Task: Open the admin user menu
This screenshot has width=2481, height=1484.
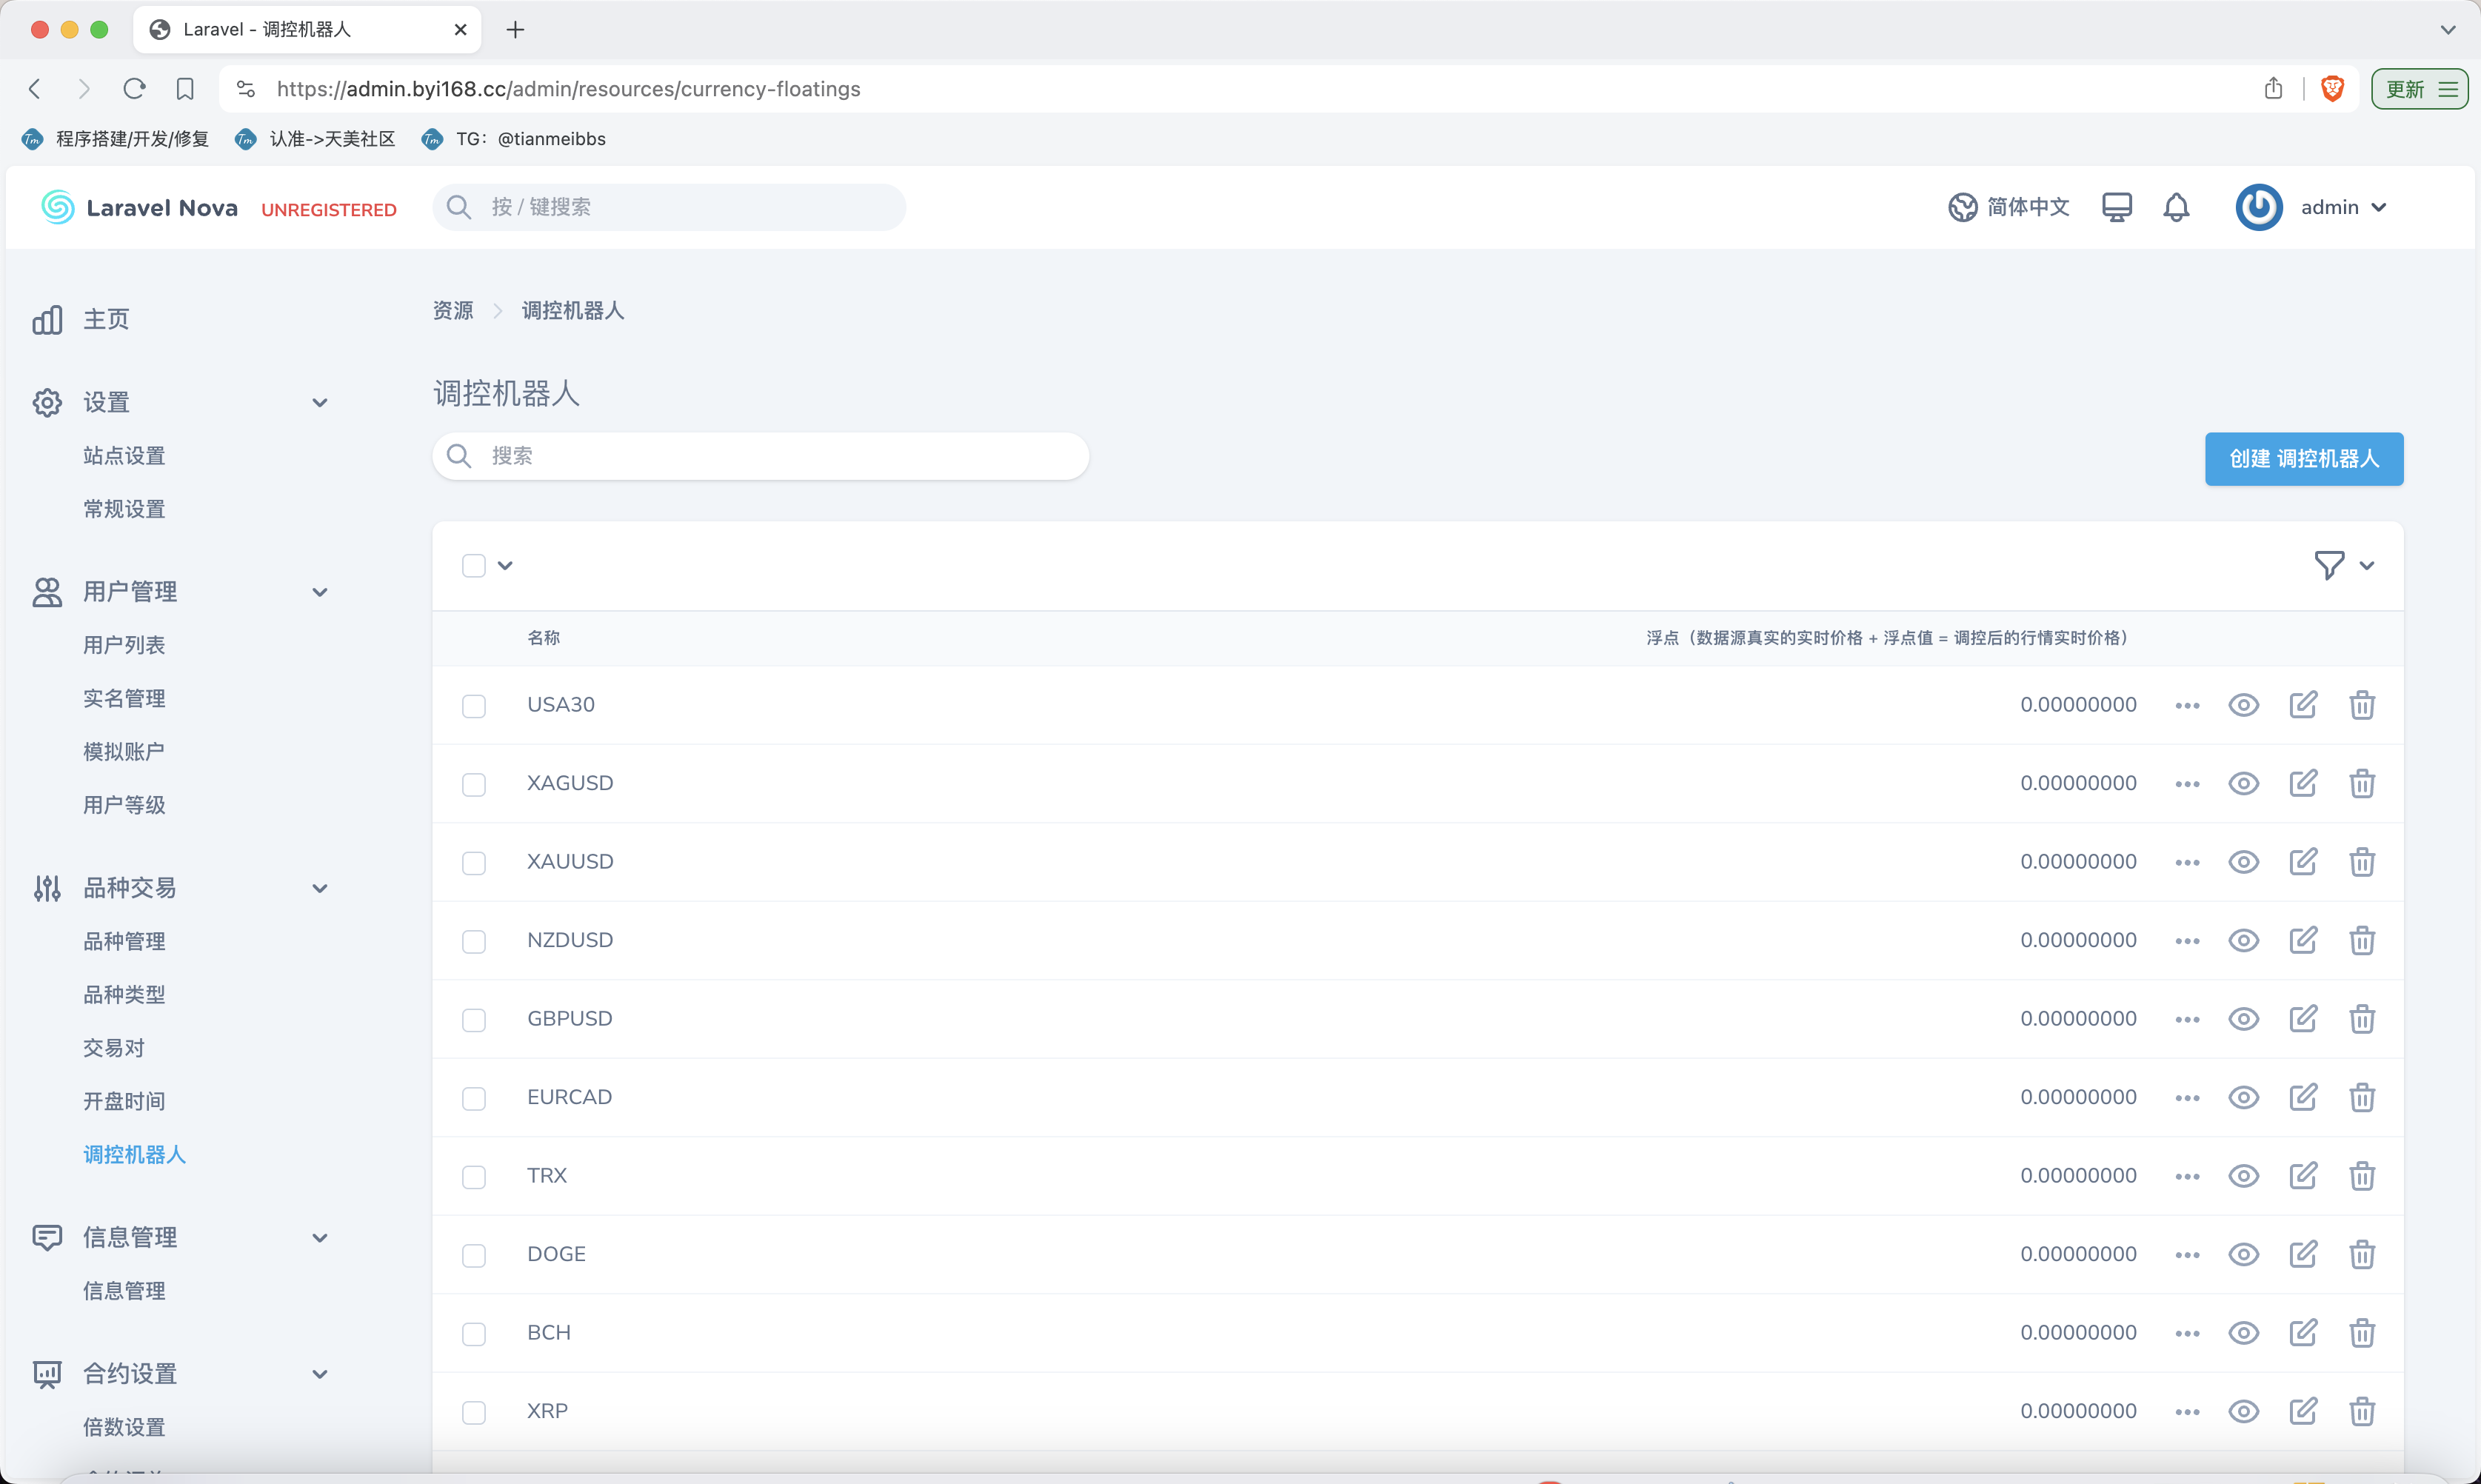Action: click(2311, 207)
